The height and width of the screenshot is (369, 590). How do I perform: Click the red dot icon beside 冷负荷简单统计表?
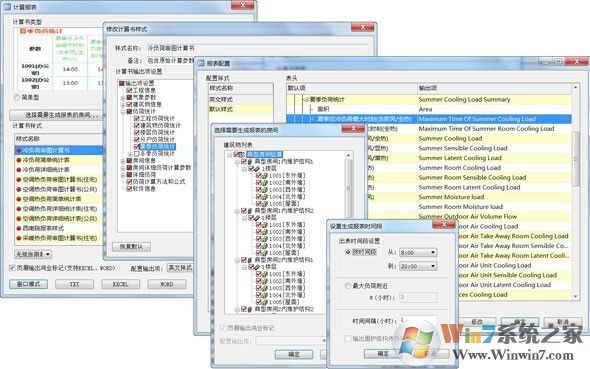point(18,160)
